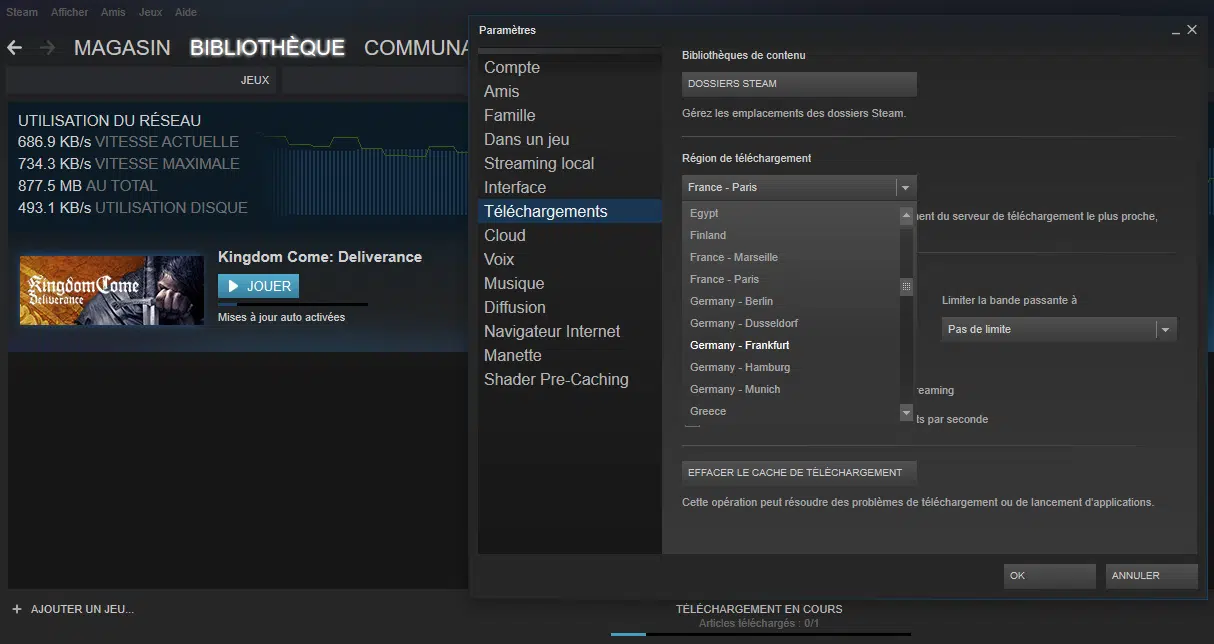Go to the Manette settings
1214x644 pixels.
coord(570,355)
